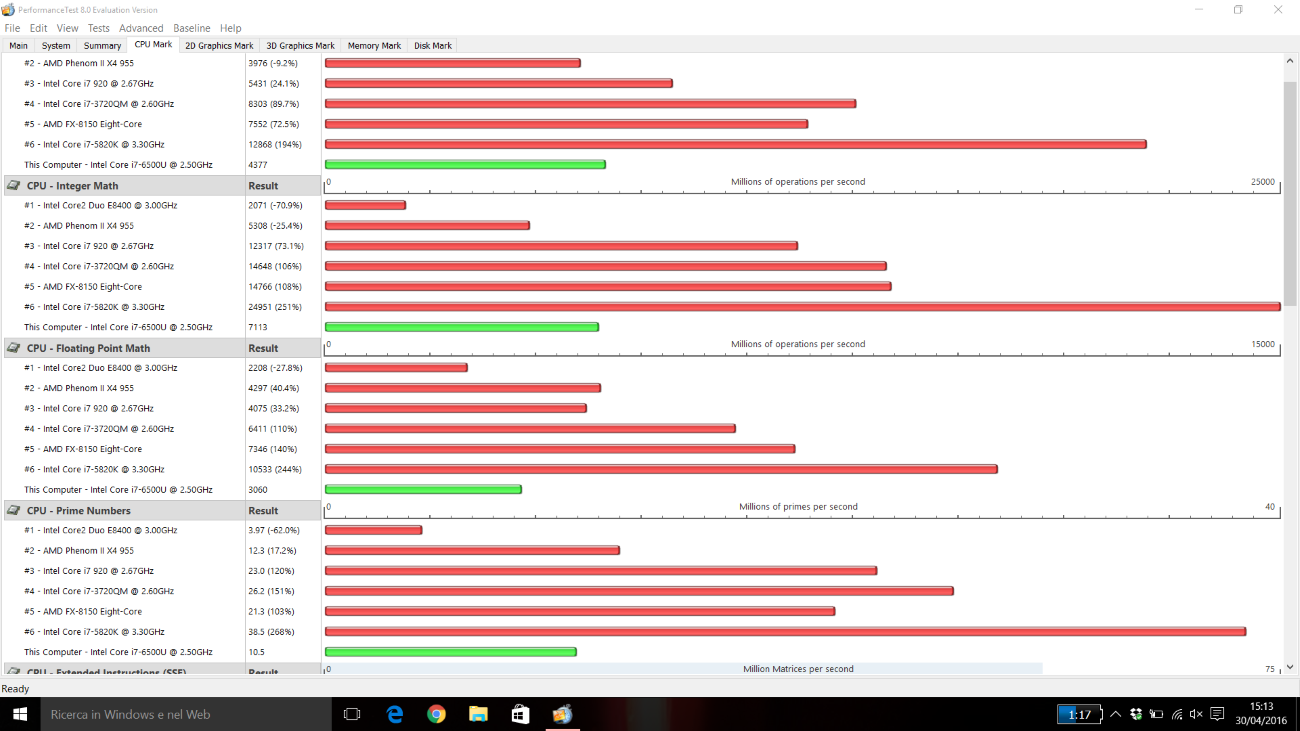This screenshot has height=731, width=1300.
Task: Open the Action Center notifications icon
Action: click(1217, 714)
